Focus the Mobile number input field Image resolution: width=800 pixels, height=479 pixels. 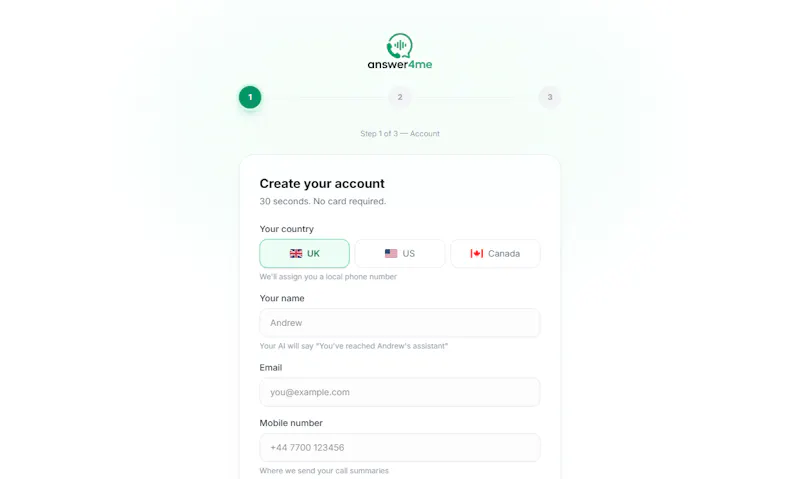click(399, 447)
